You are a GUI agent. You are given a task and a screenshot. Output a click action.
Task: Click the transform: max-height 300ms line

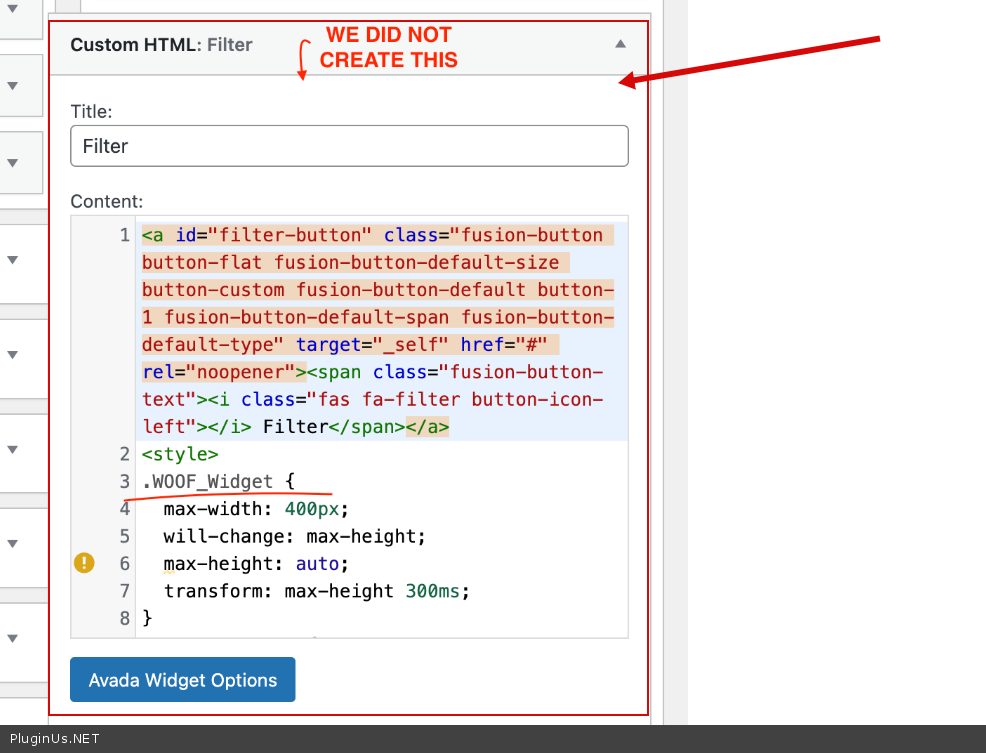tap(316, 591)
